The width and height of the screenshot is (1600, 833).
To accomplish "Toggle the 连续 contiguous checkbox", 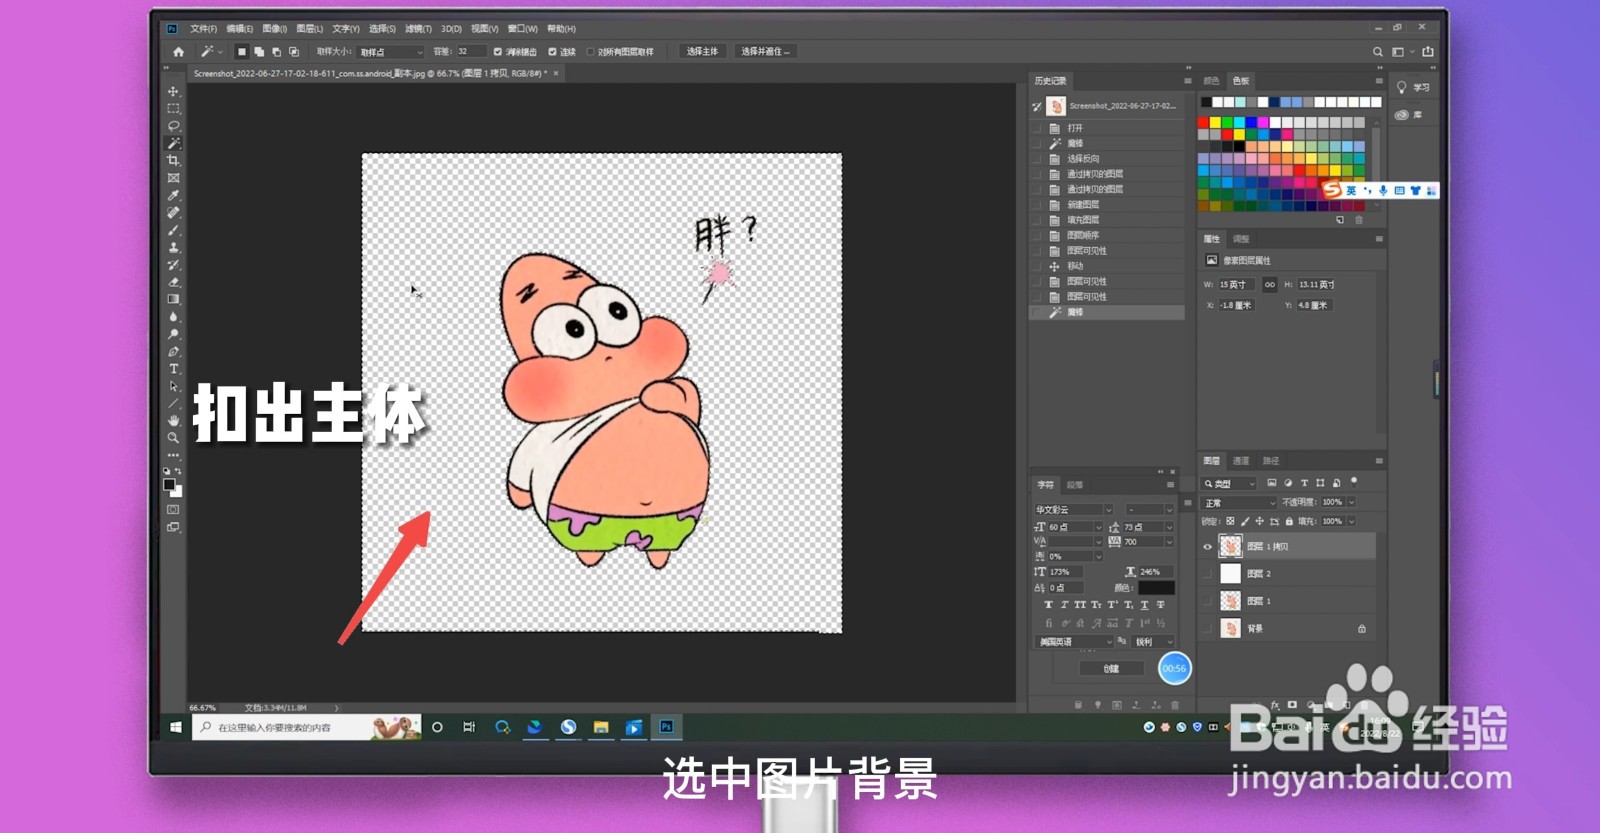I will (x=552, y=52).
